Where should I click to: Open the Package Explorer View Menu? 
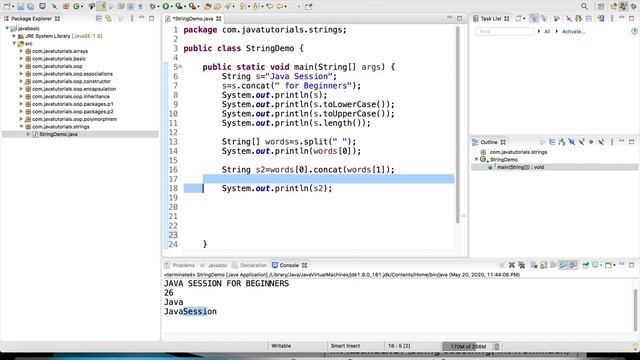point(131,18)
